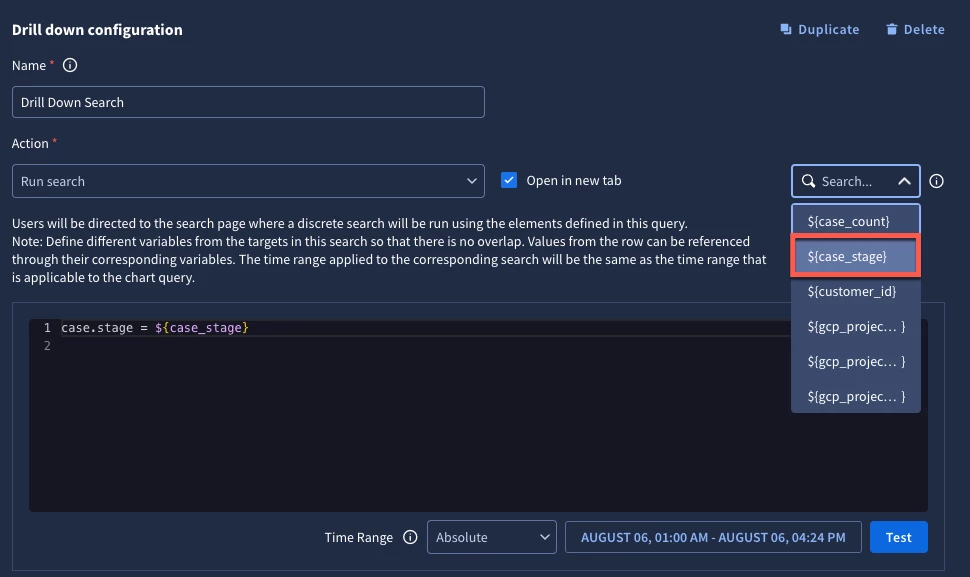Click line number 2 in editor
This screenshot has height=577, width=970.
click(47, 346)
